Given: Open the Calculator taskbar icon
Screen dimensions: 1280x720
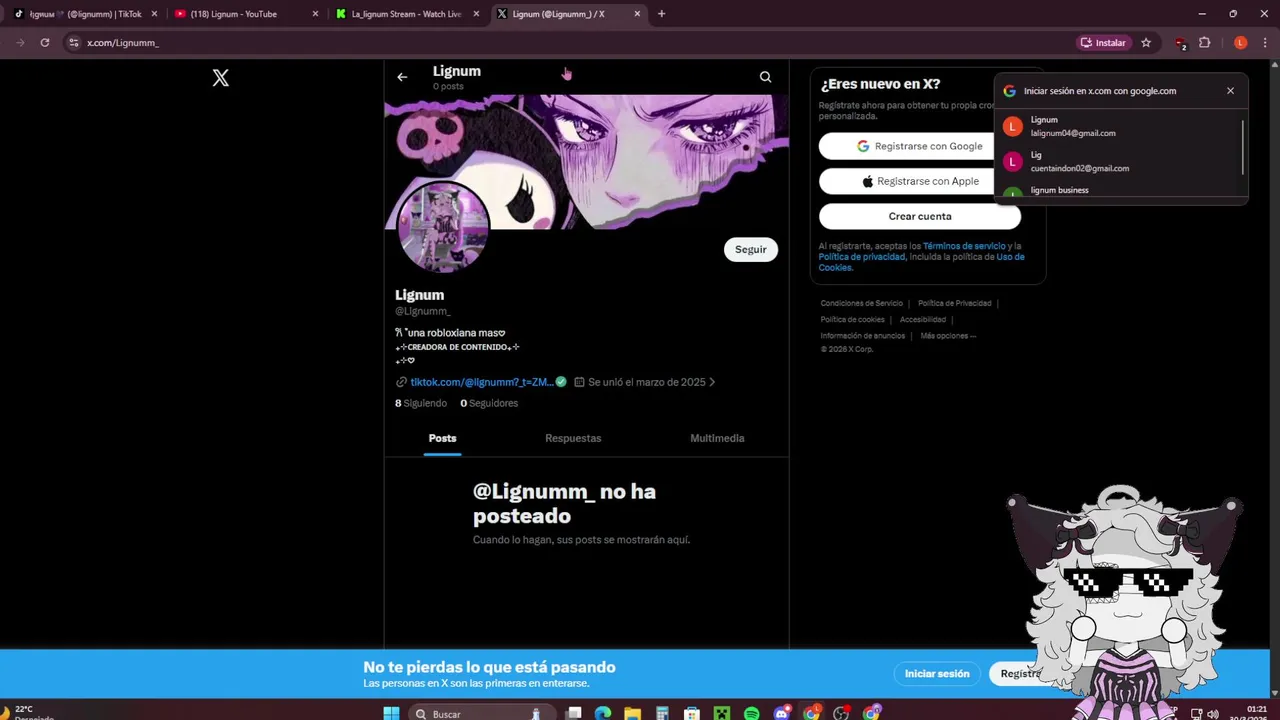Looking at the screenshot, I should (662, 713).
